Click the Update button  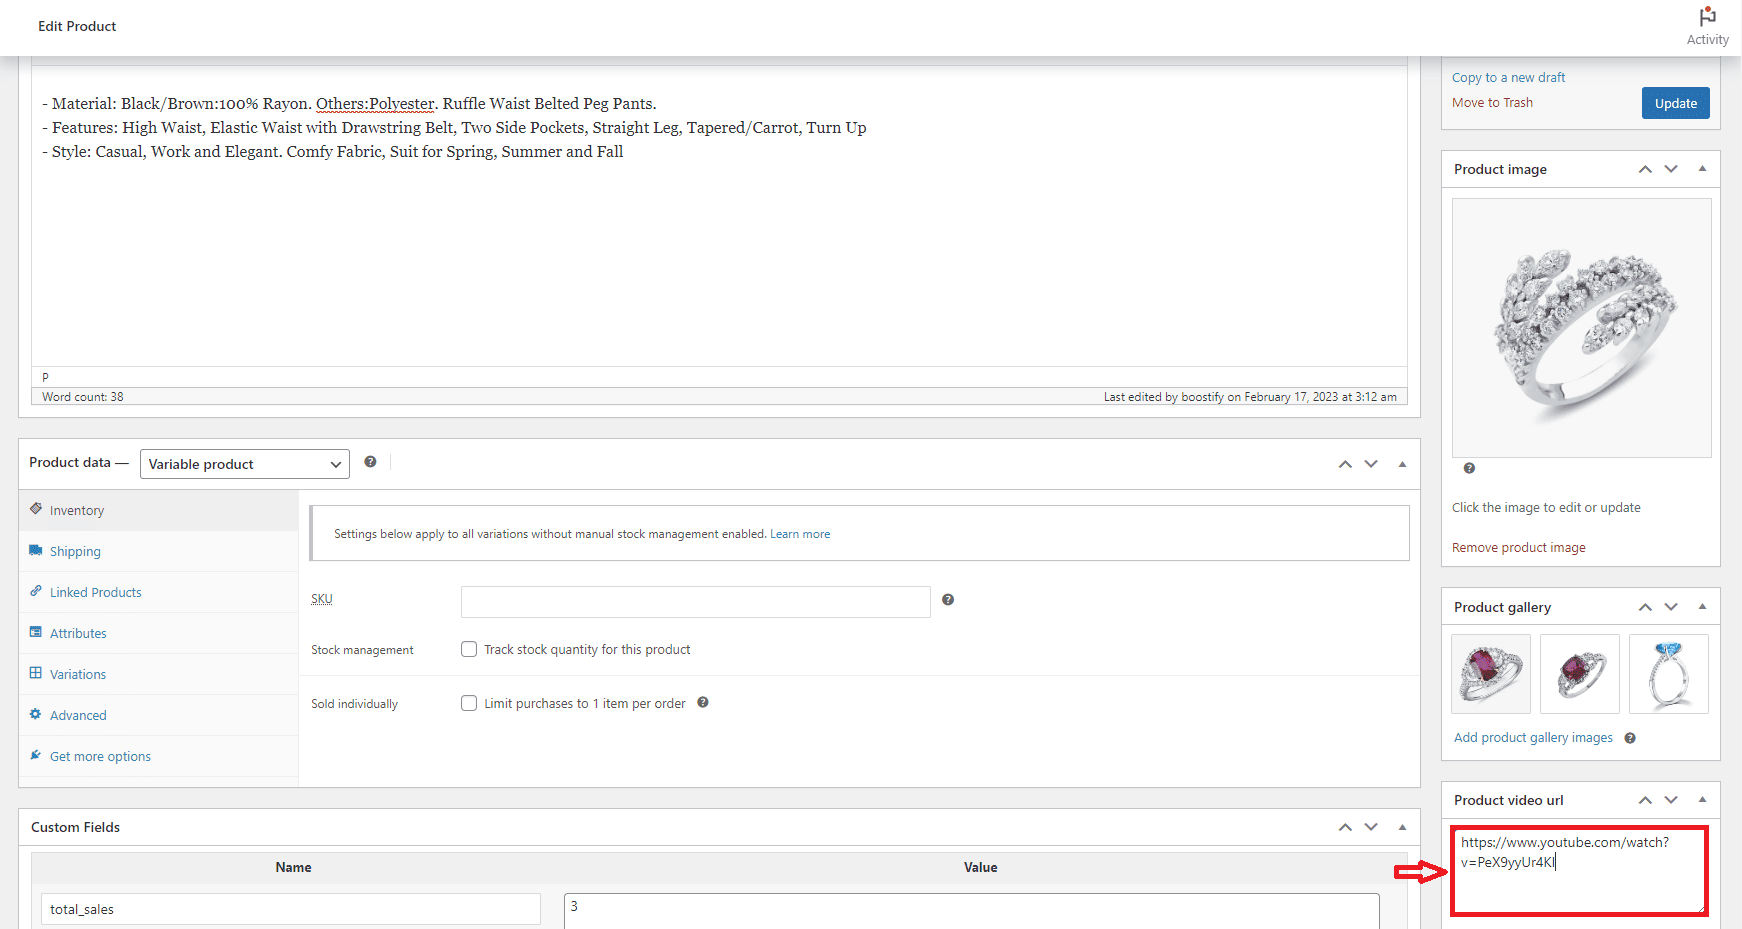click(x=1675, y=103)
